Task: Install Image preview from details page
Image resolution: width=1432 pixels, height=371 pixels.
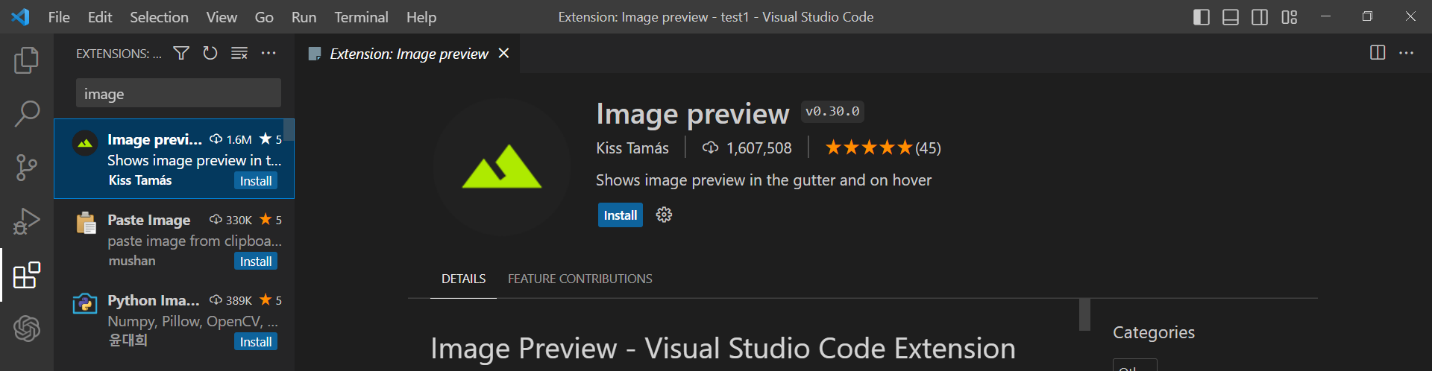Action: point(621,215)
